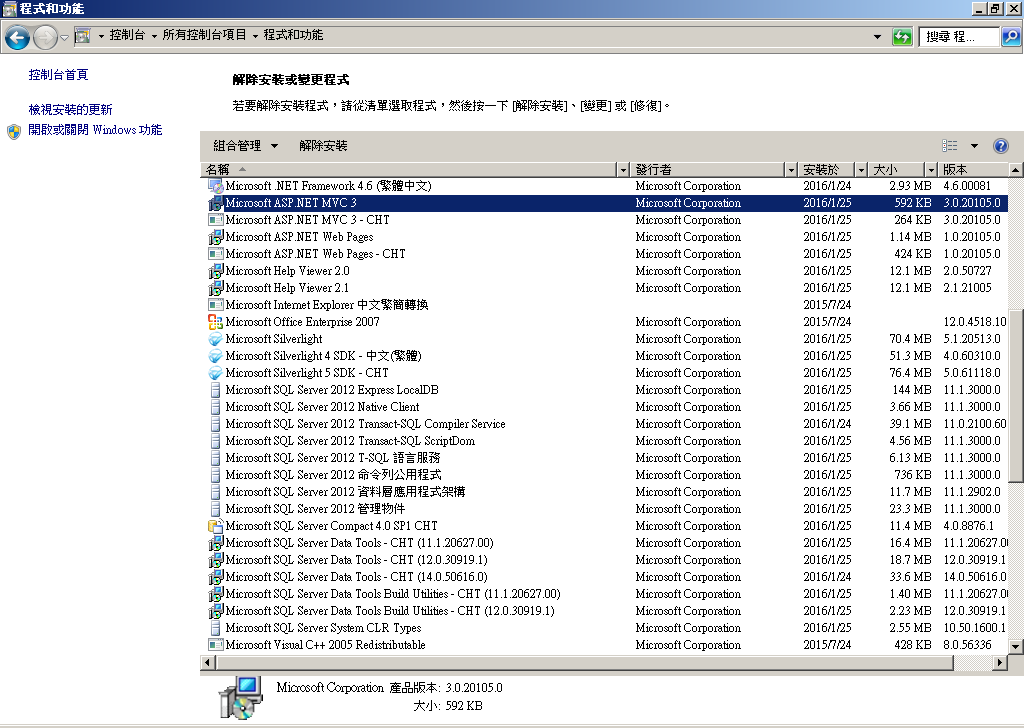Click icon of Microsoft ASP.NET Web Pages

pyautogui.click(x=215, y=237)
